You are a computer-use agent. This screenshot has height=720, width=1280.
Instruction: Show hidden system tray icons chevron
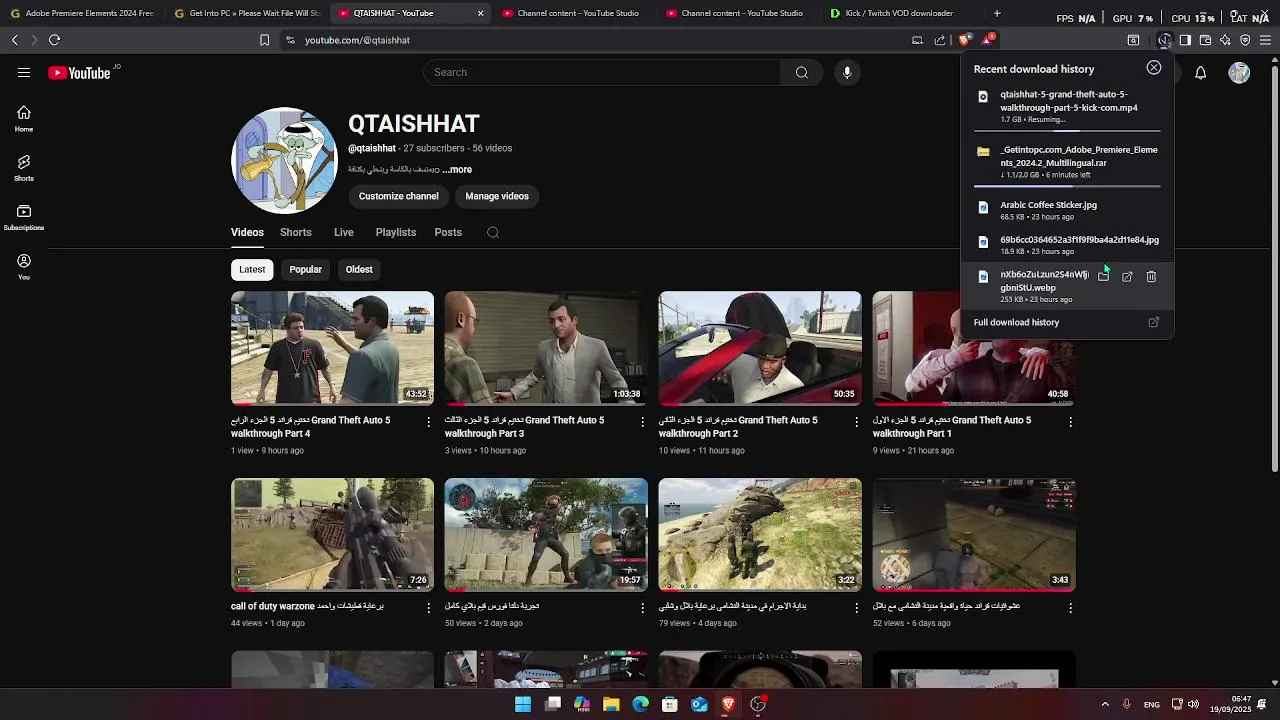click(x=1105, y=704)
